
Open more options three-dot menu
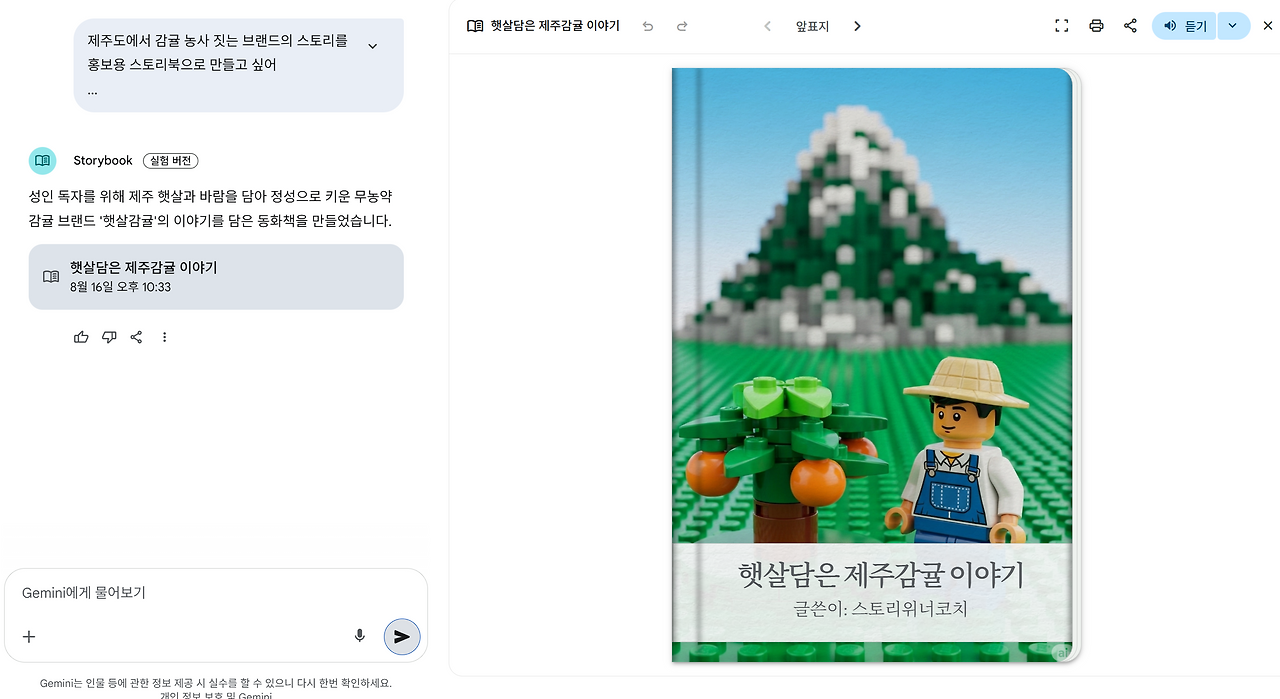pos(164,337)
